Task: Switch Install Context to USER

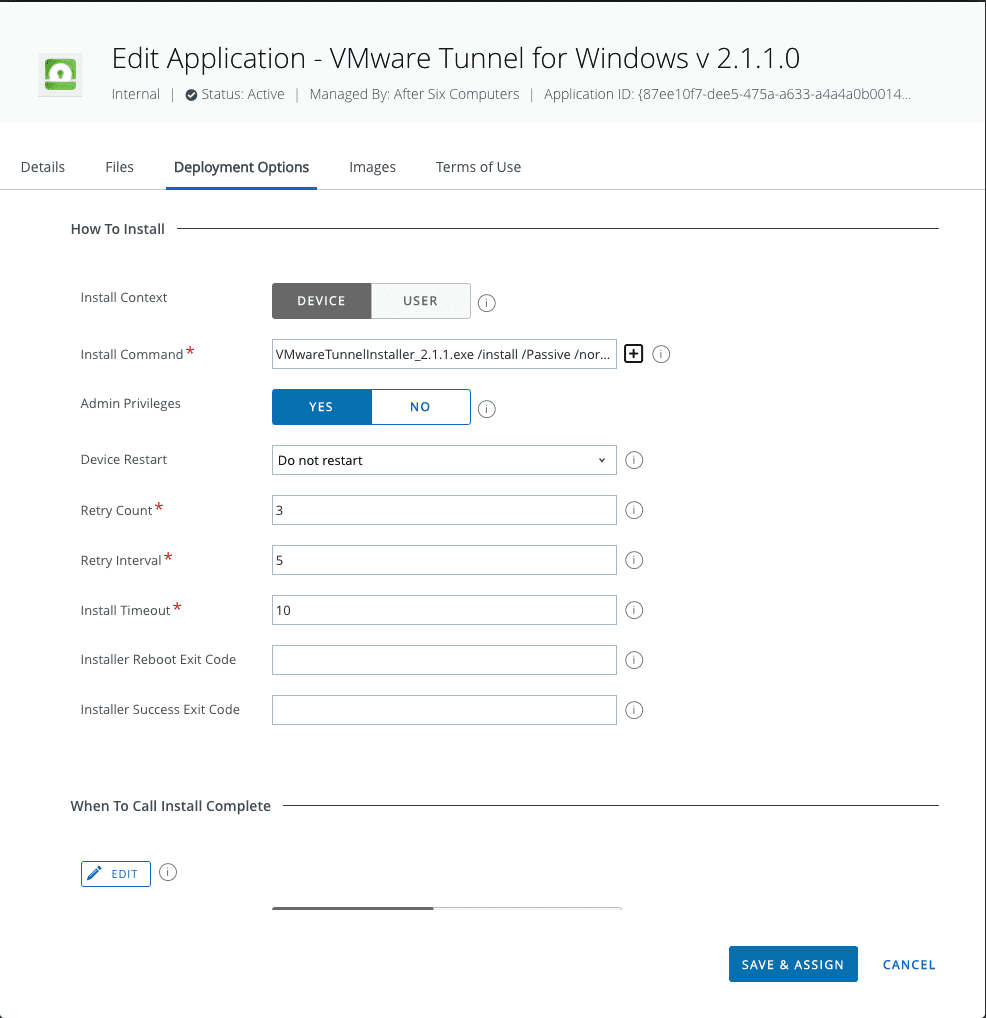Action: [420, 301]
